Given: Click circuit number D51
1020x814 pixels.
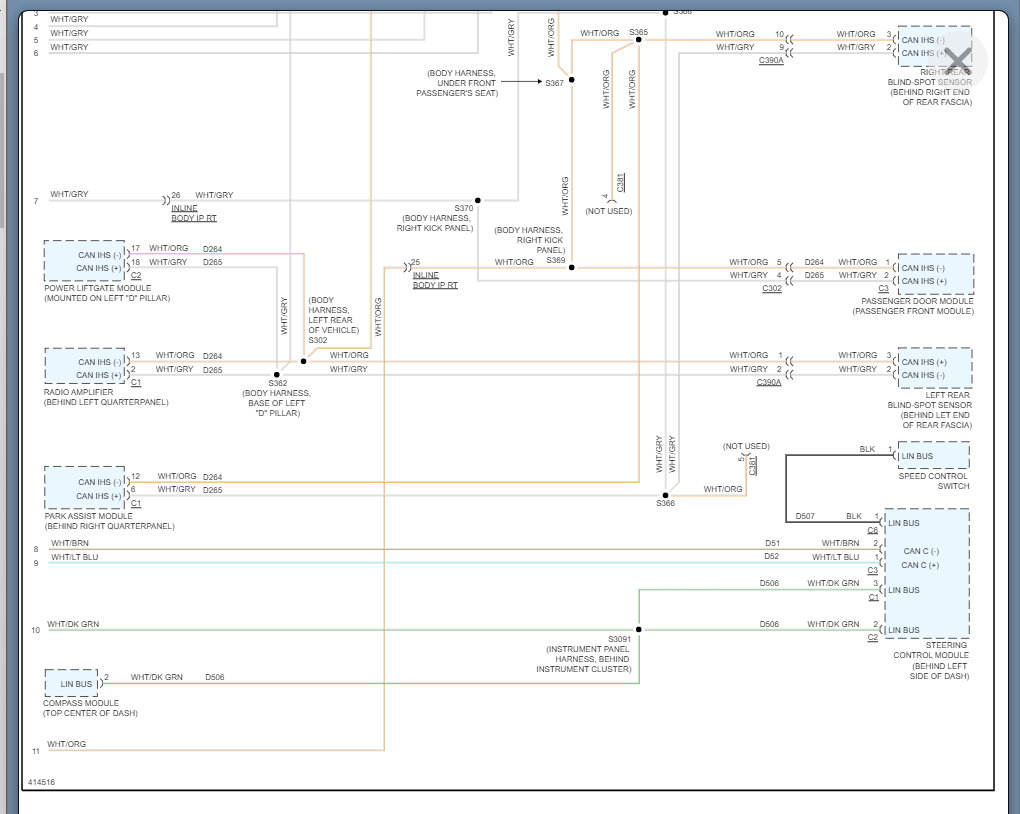Looking at the screenshot, I should click(772, 543).
